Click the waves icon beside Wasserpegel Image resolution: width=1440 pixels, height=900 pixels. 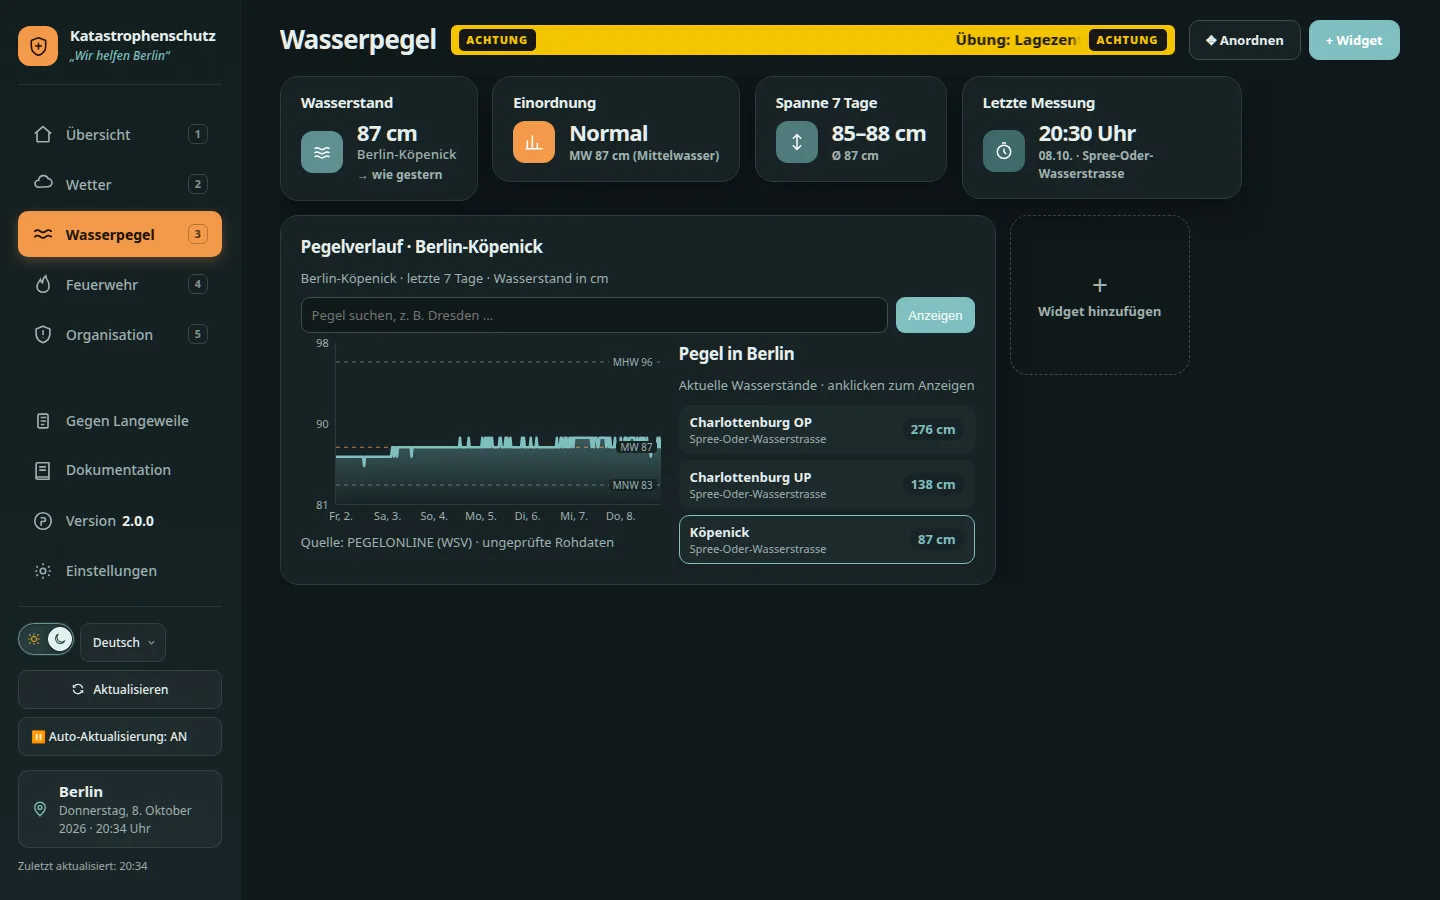43,234
